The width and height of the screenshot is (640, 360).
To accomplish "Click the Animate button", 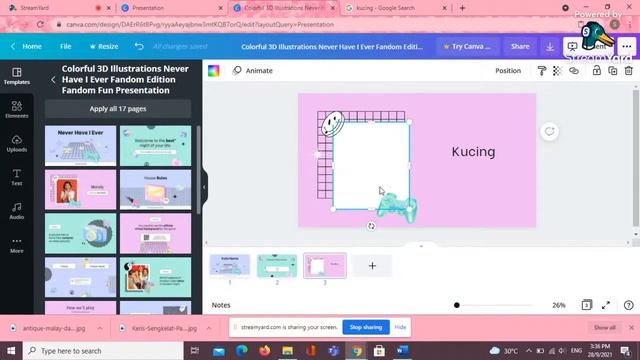I will (x=252, y=71).
